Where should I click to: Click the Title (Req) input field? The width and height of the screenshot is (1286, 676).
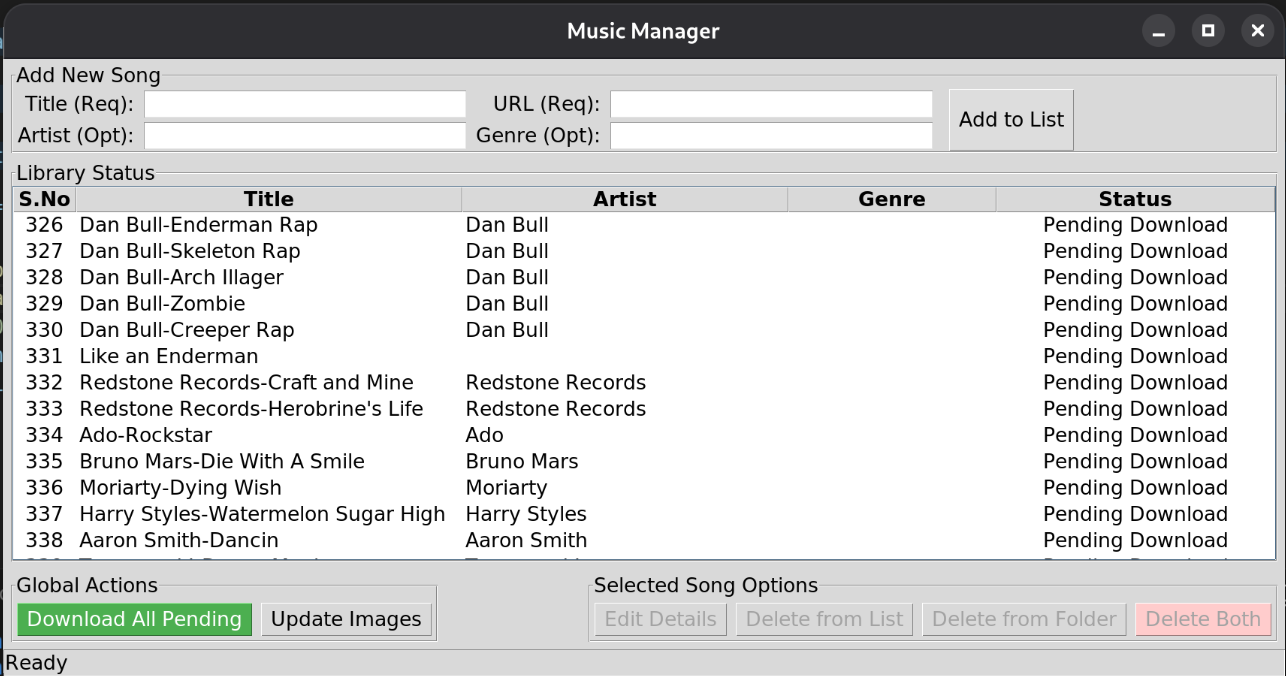305,104
